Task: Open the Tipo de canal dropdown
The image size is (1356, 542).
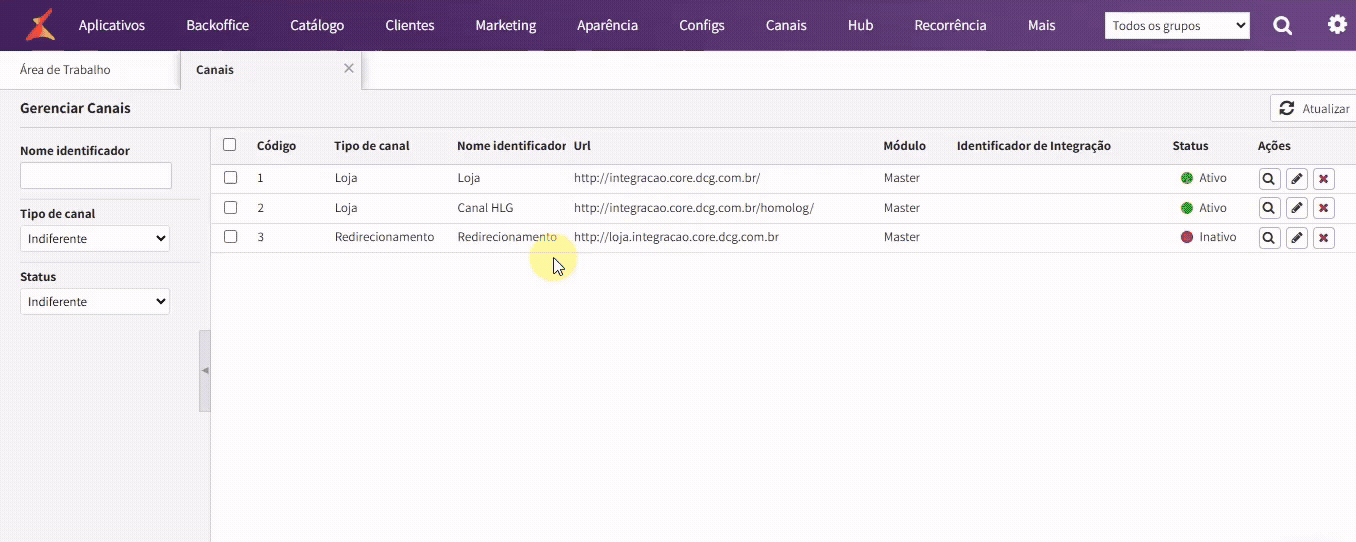Action: pyautogui.click(x=95, y=239)
